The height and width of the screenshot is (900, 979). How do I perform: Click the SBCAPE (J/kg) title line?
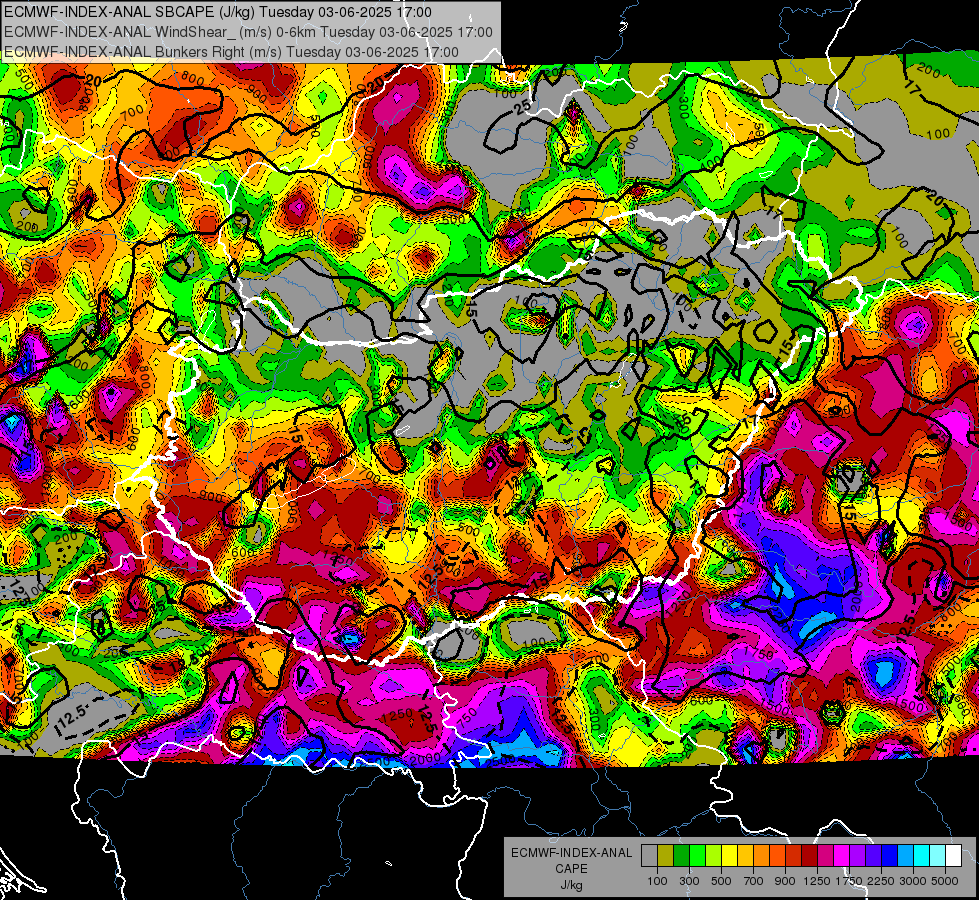tap(217, 12)
